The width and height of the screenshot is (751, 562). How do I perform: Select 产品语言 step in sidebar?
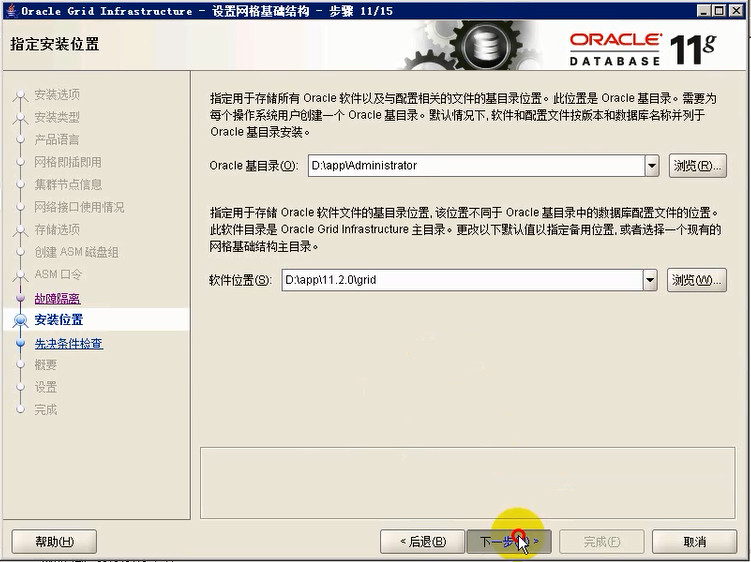57,139
